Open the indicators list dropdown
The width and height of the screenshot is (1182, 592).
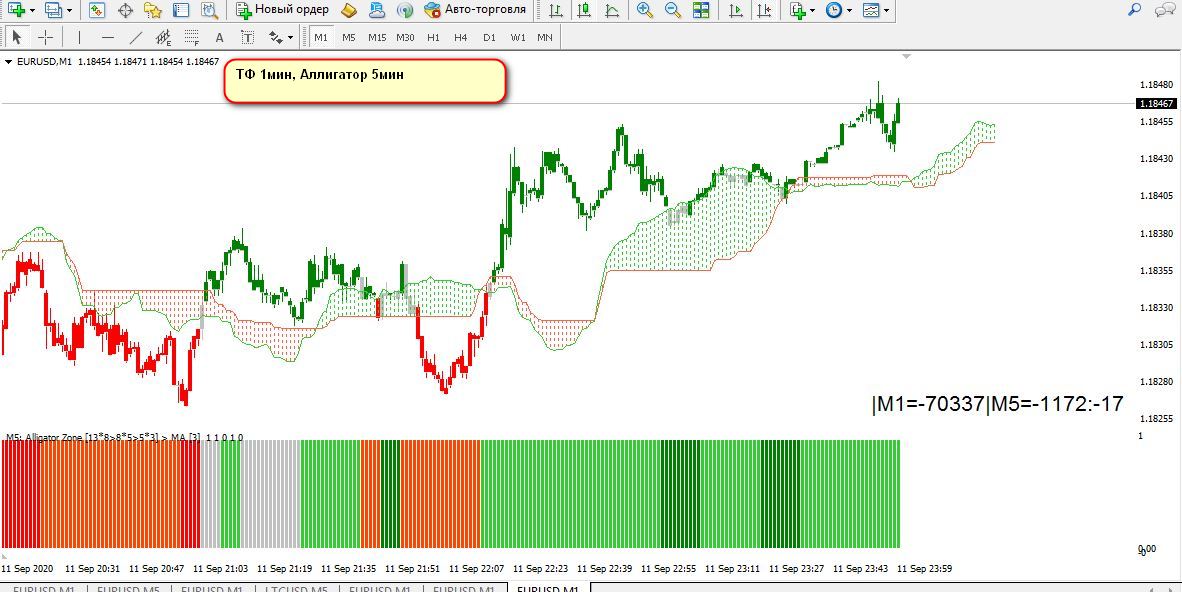tap(813, 11)
